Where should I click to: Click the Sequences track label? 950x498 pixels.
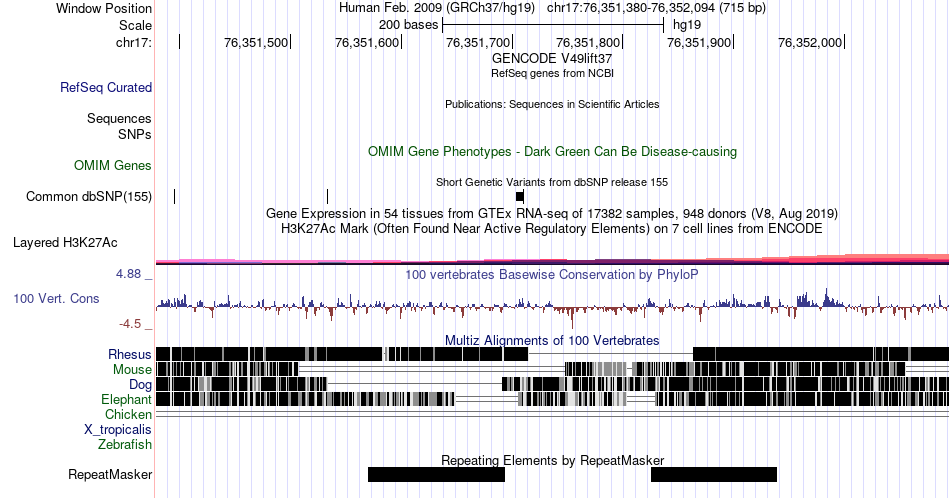coord(119,118)
